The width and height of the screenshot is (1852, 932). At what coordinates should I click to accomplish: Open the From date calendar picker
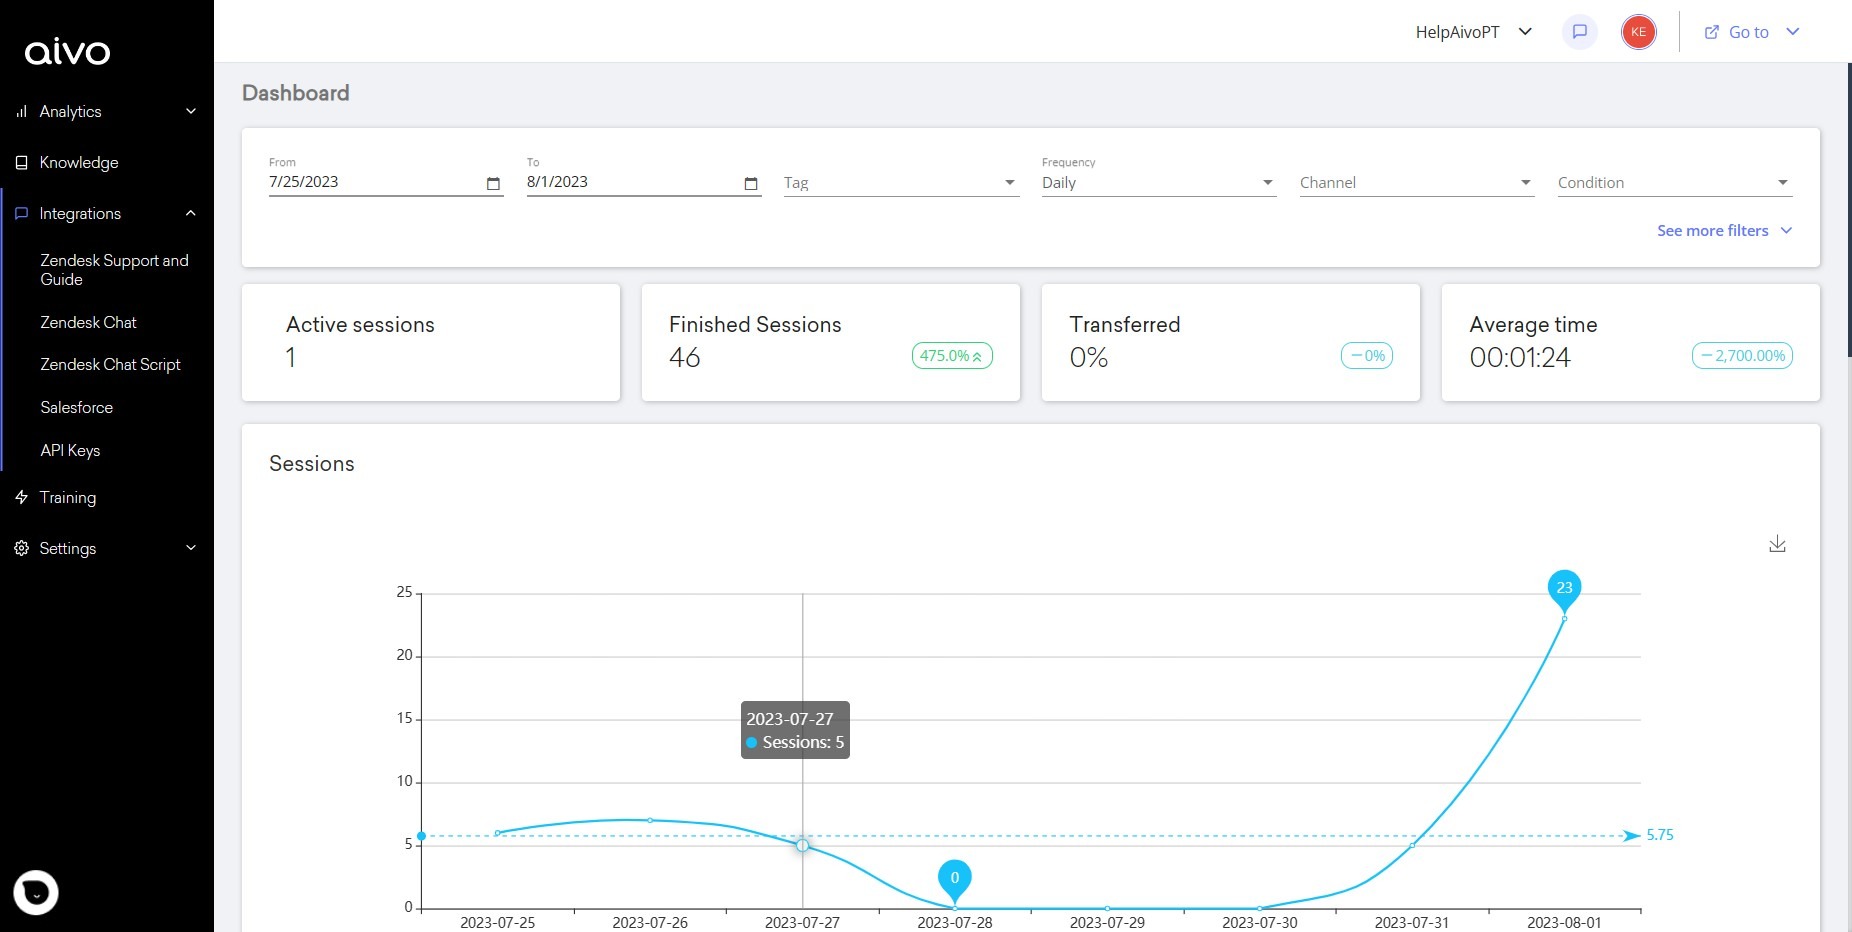tap(493, 183)
